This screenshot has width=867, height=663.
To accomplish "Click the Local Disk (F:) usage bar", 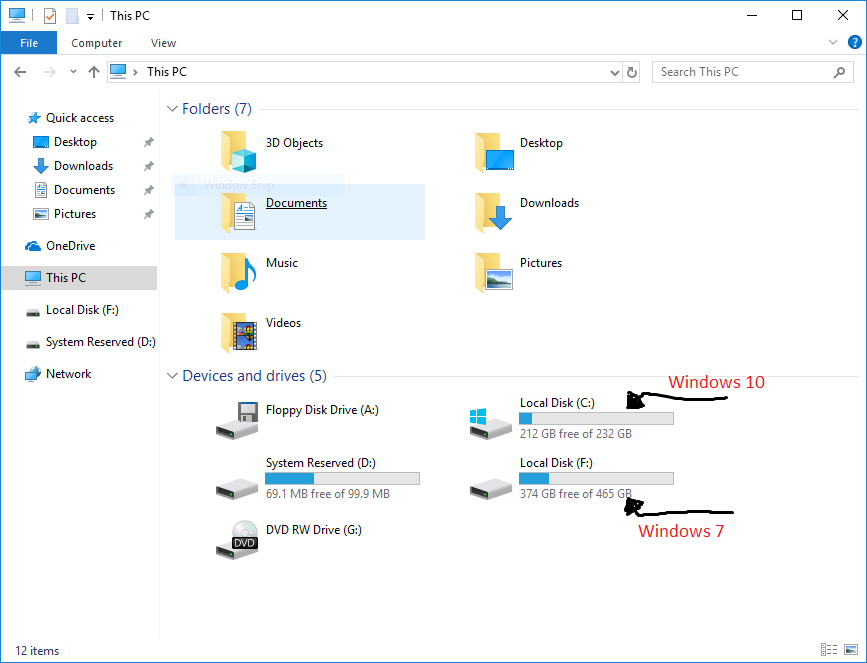I will (596, 478).
